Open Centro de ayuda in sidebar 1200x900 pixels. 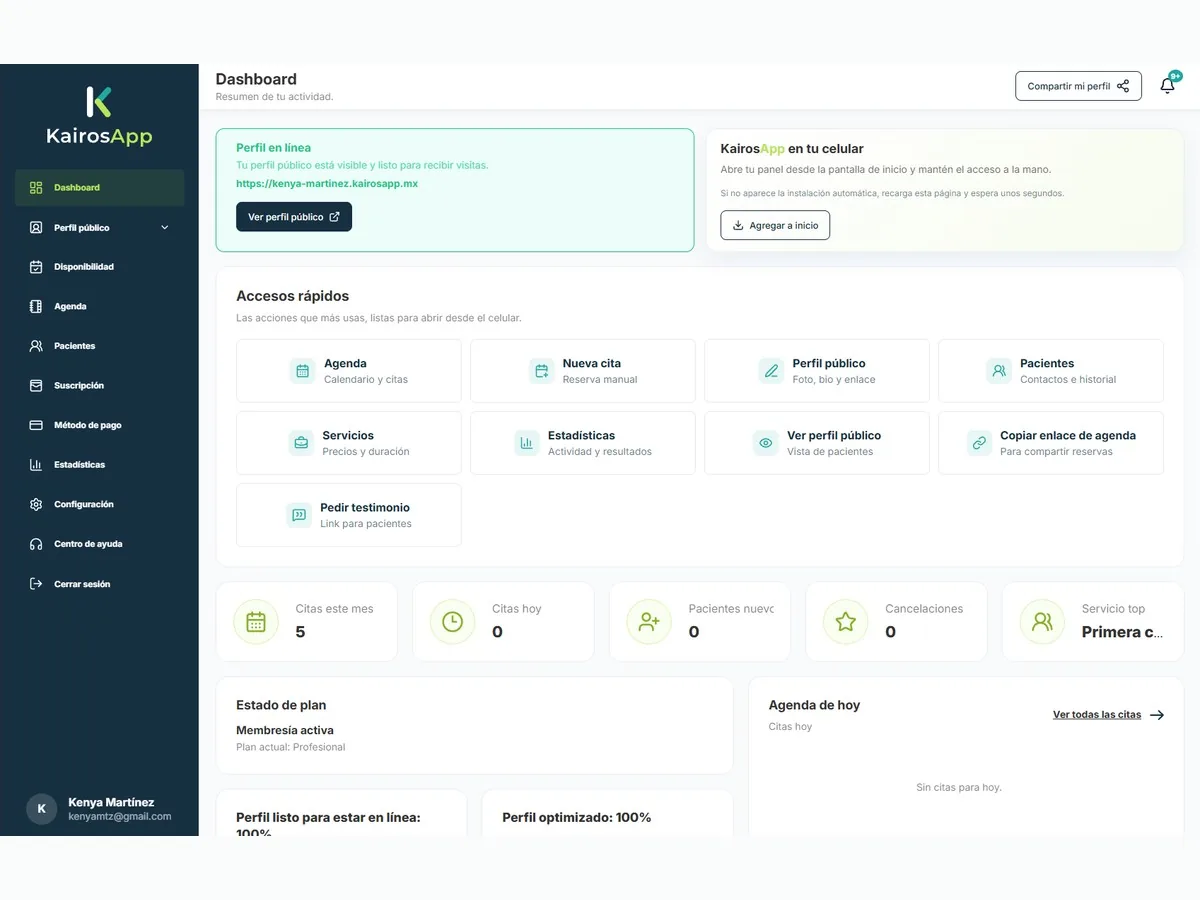coord(100,544)
